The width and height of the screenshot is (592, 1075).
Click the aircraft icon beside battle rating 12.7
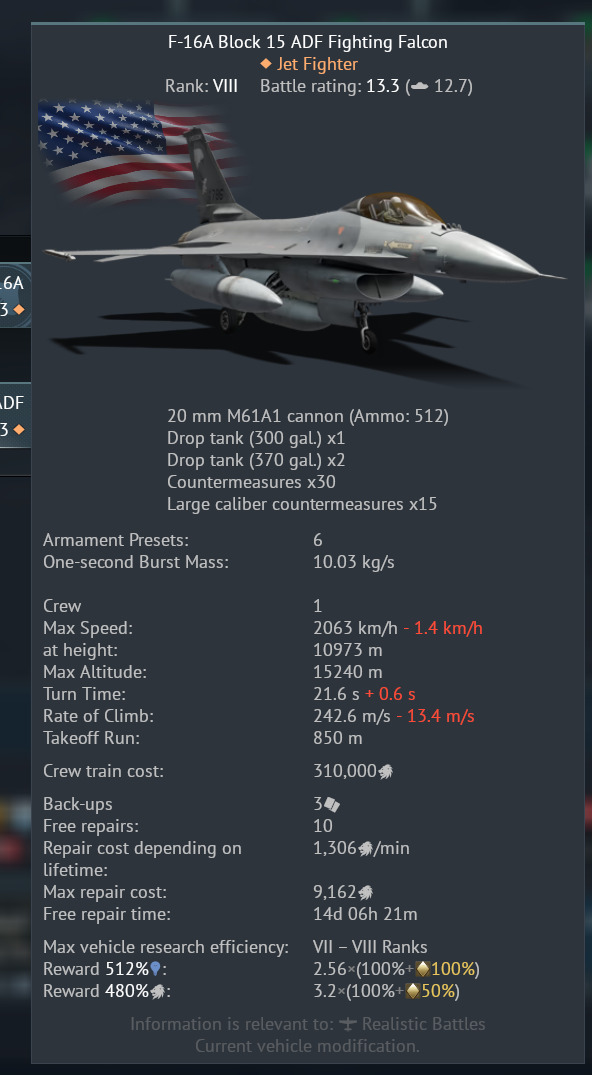click(x=419, y=86)
